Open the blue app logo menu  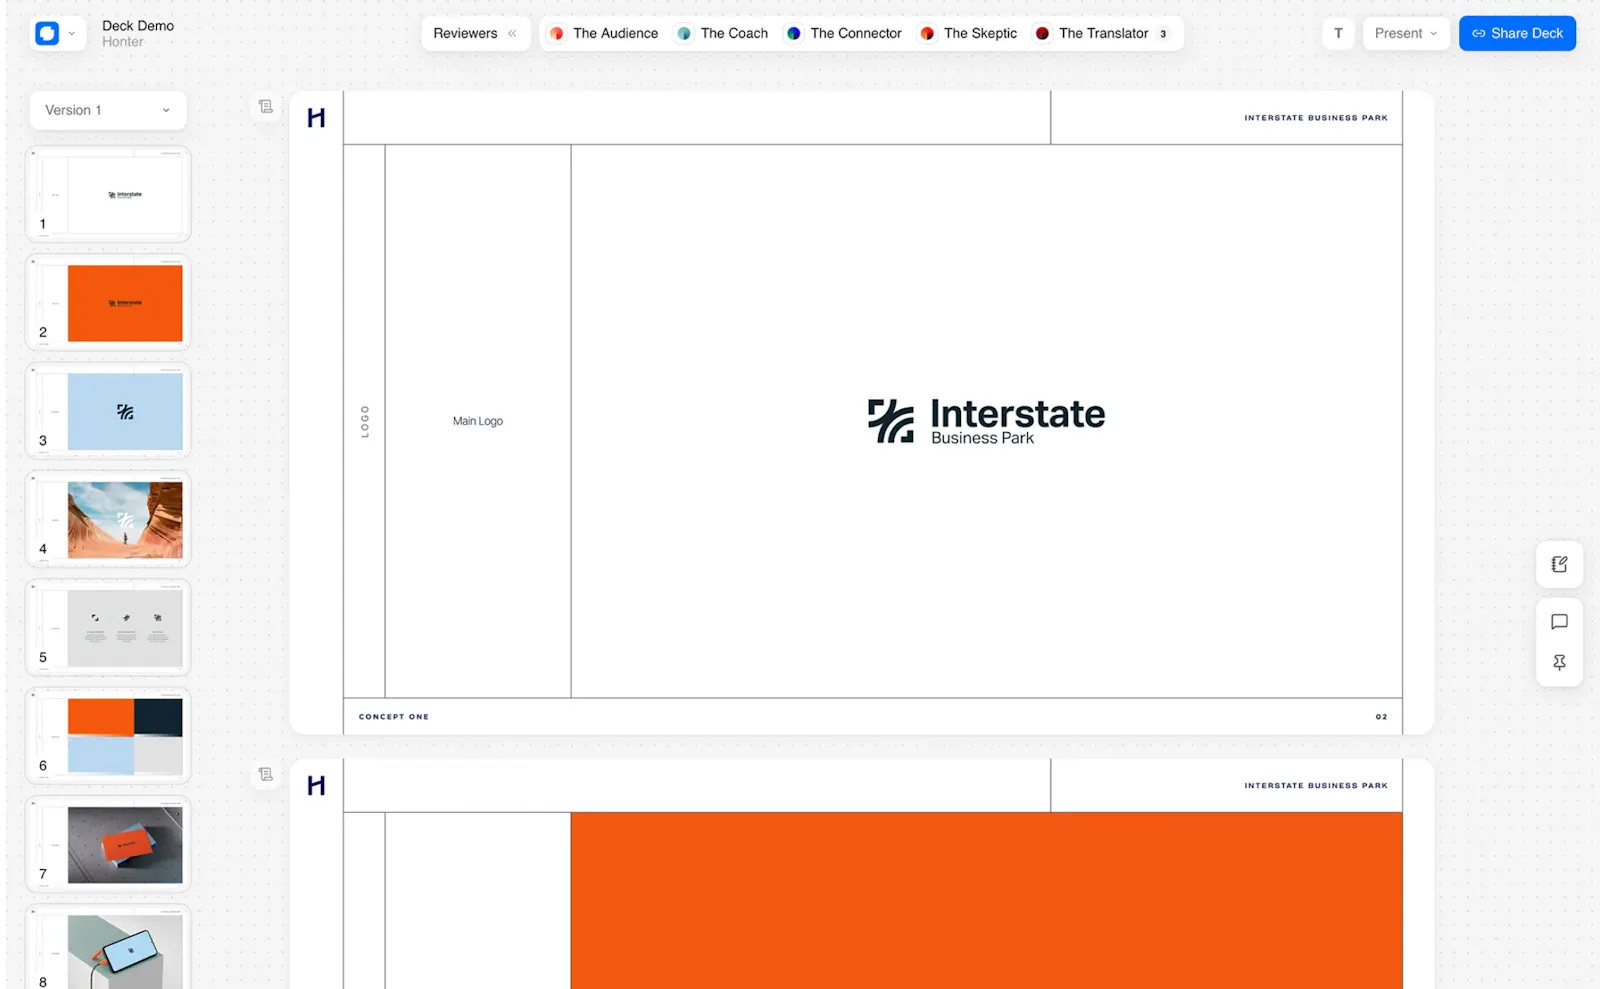click(47, 33)
